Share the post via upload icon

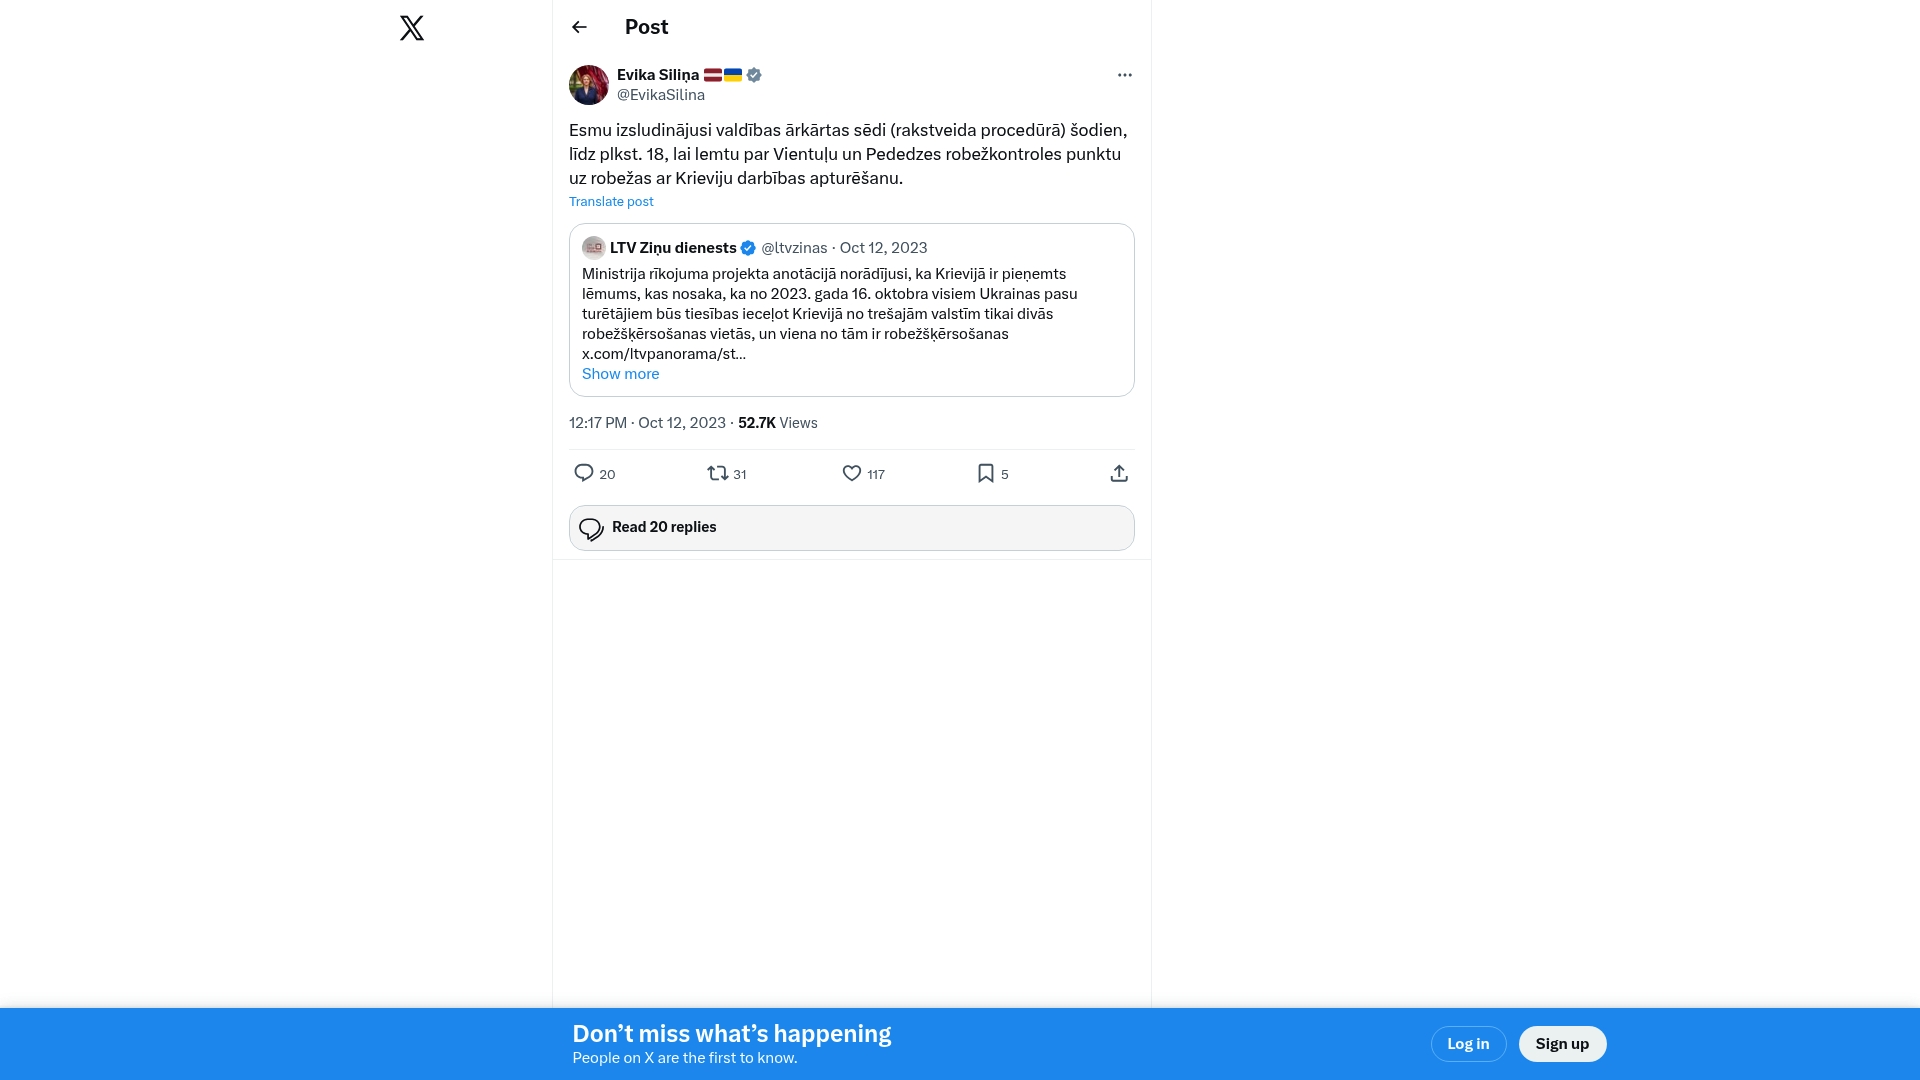click(x=1119, y=473)
